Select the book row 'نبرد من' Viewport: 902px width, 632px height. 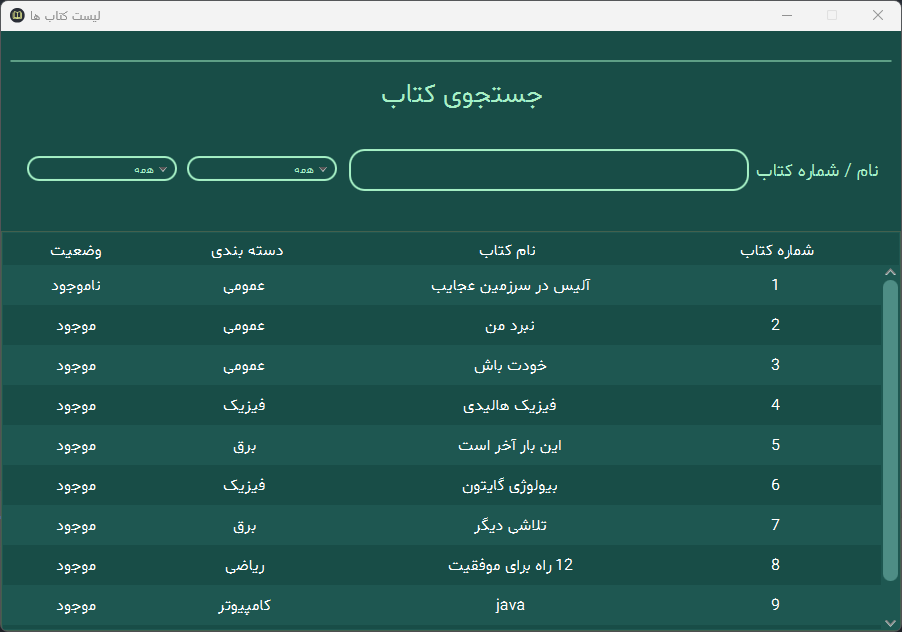pos(442,325)
